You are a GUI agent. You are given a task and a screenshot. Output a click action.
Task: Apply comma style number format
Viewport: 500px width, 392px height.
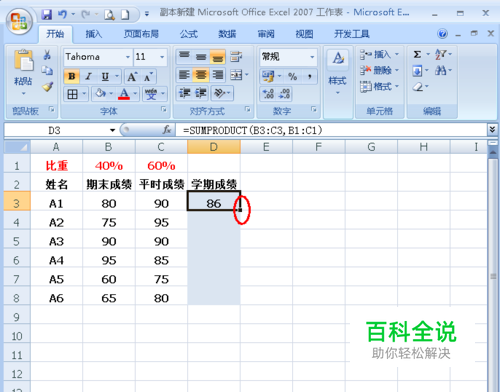point(310,76)
